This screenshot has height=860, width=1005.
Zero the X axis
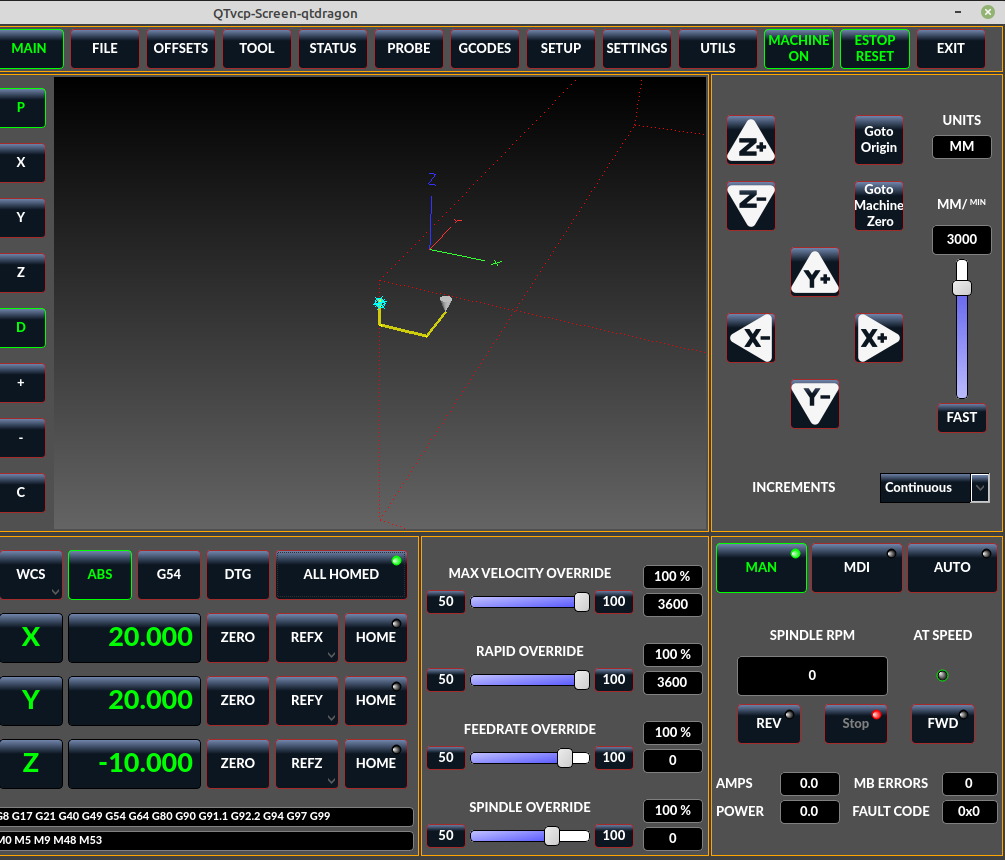pos(238,638)
